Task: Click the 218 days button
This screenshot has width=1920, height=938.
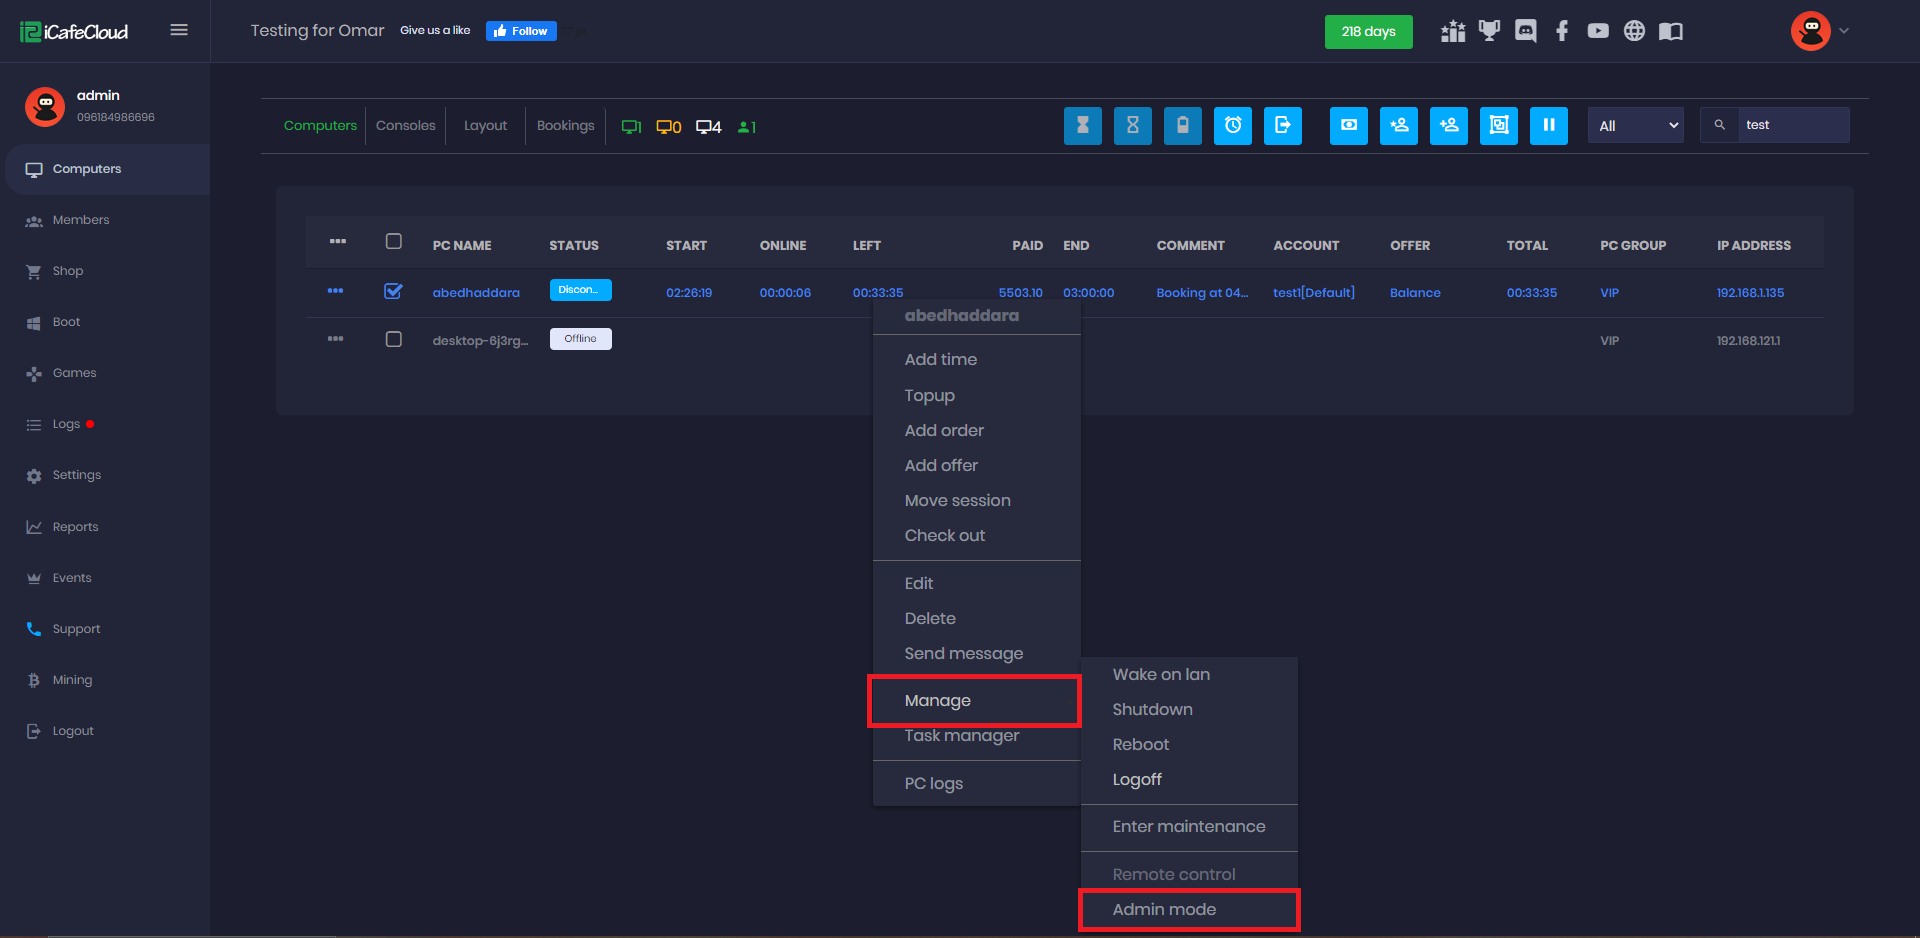Action: [1368, 31]
